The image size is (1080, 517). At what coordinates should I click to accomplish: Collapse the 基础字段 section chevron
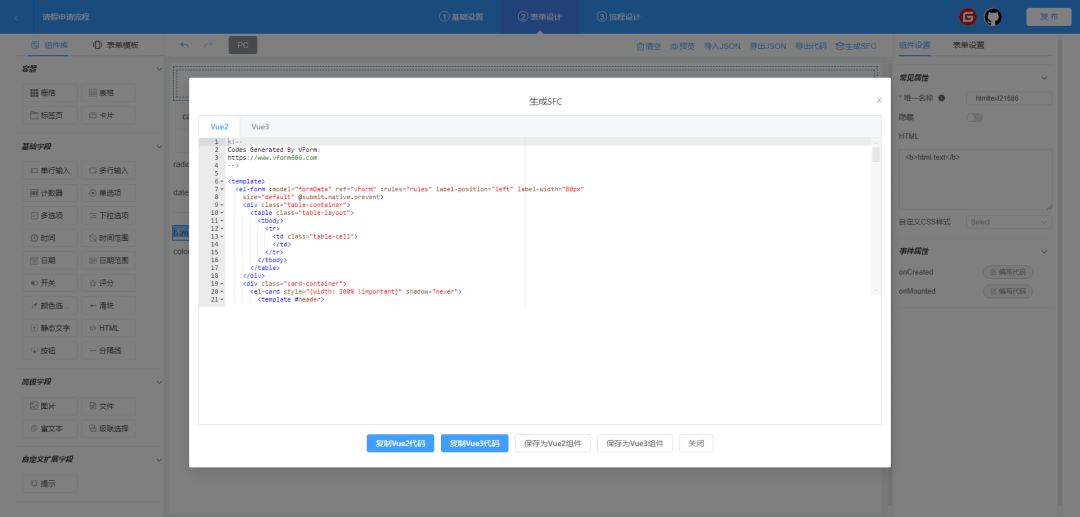[160, 146]
